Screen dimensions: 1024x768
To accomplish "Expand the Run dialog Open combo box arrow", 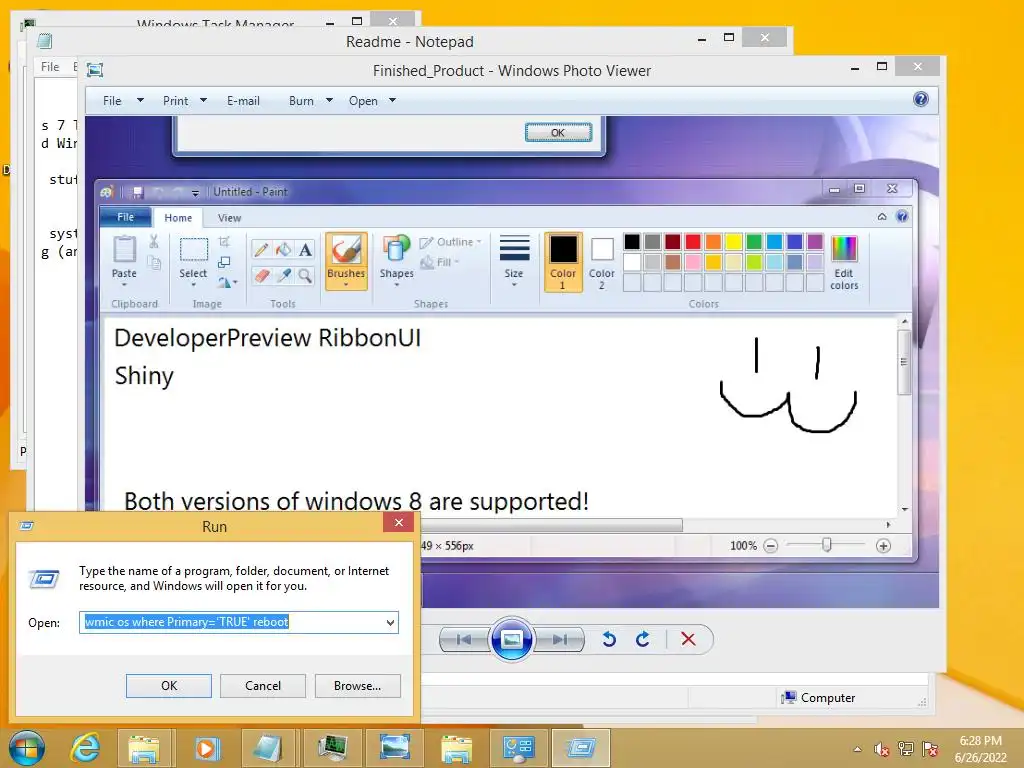I will [390, 622].
